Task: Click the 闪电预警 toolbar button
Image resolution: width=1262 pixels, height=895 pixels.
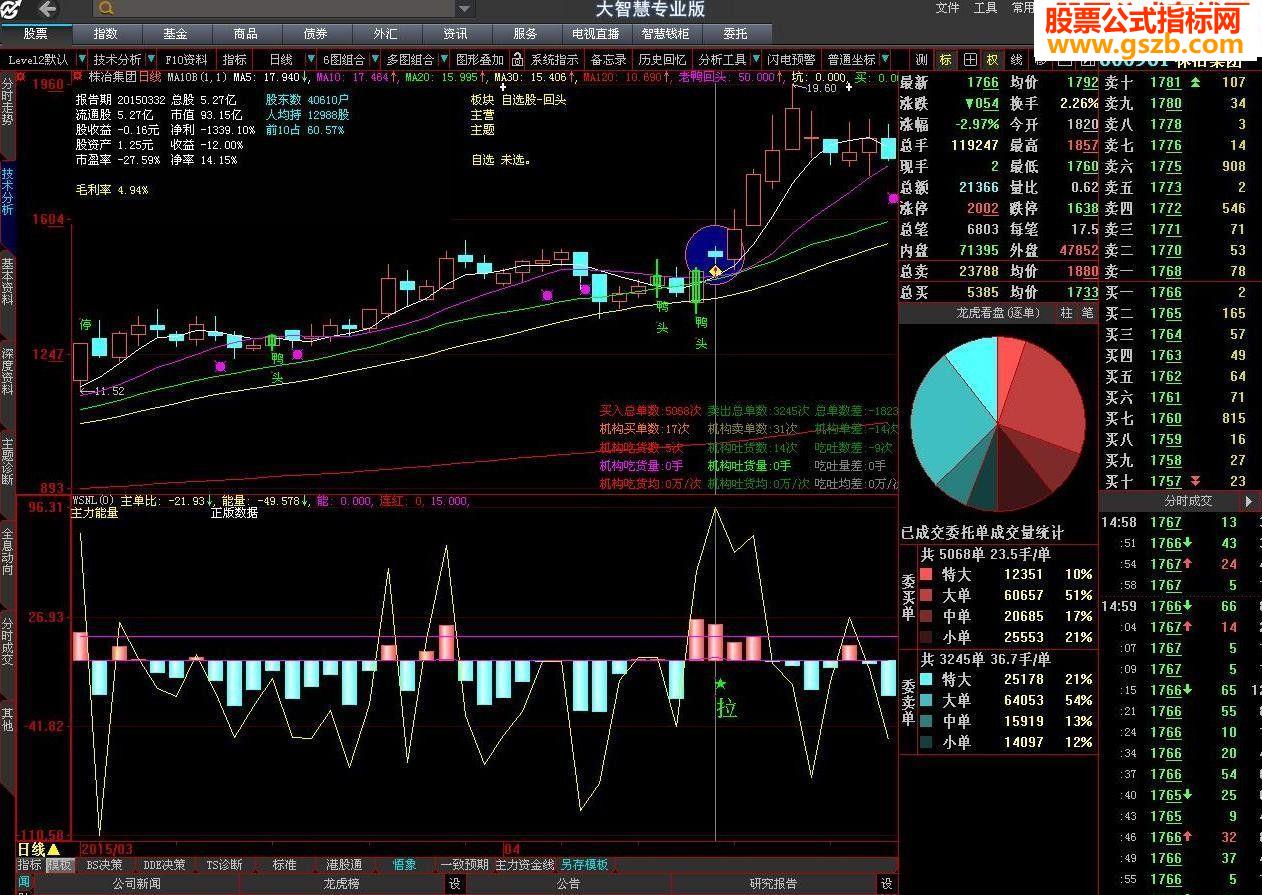Action: tap(791, 59)
